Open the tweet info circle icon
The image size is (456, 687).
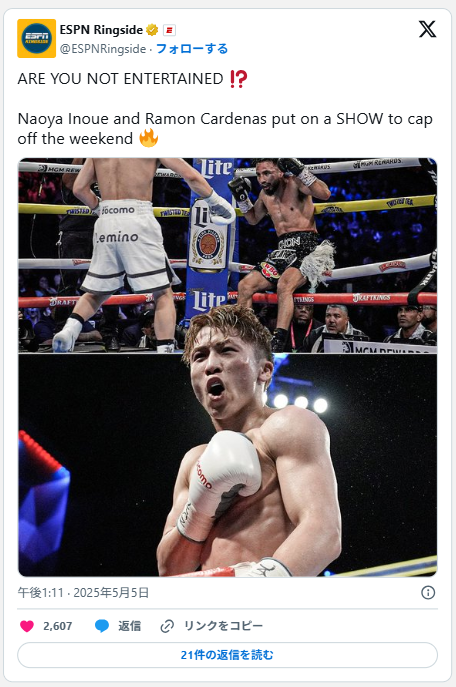428,593
